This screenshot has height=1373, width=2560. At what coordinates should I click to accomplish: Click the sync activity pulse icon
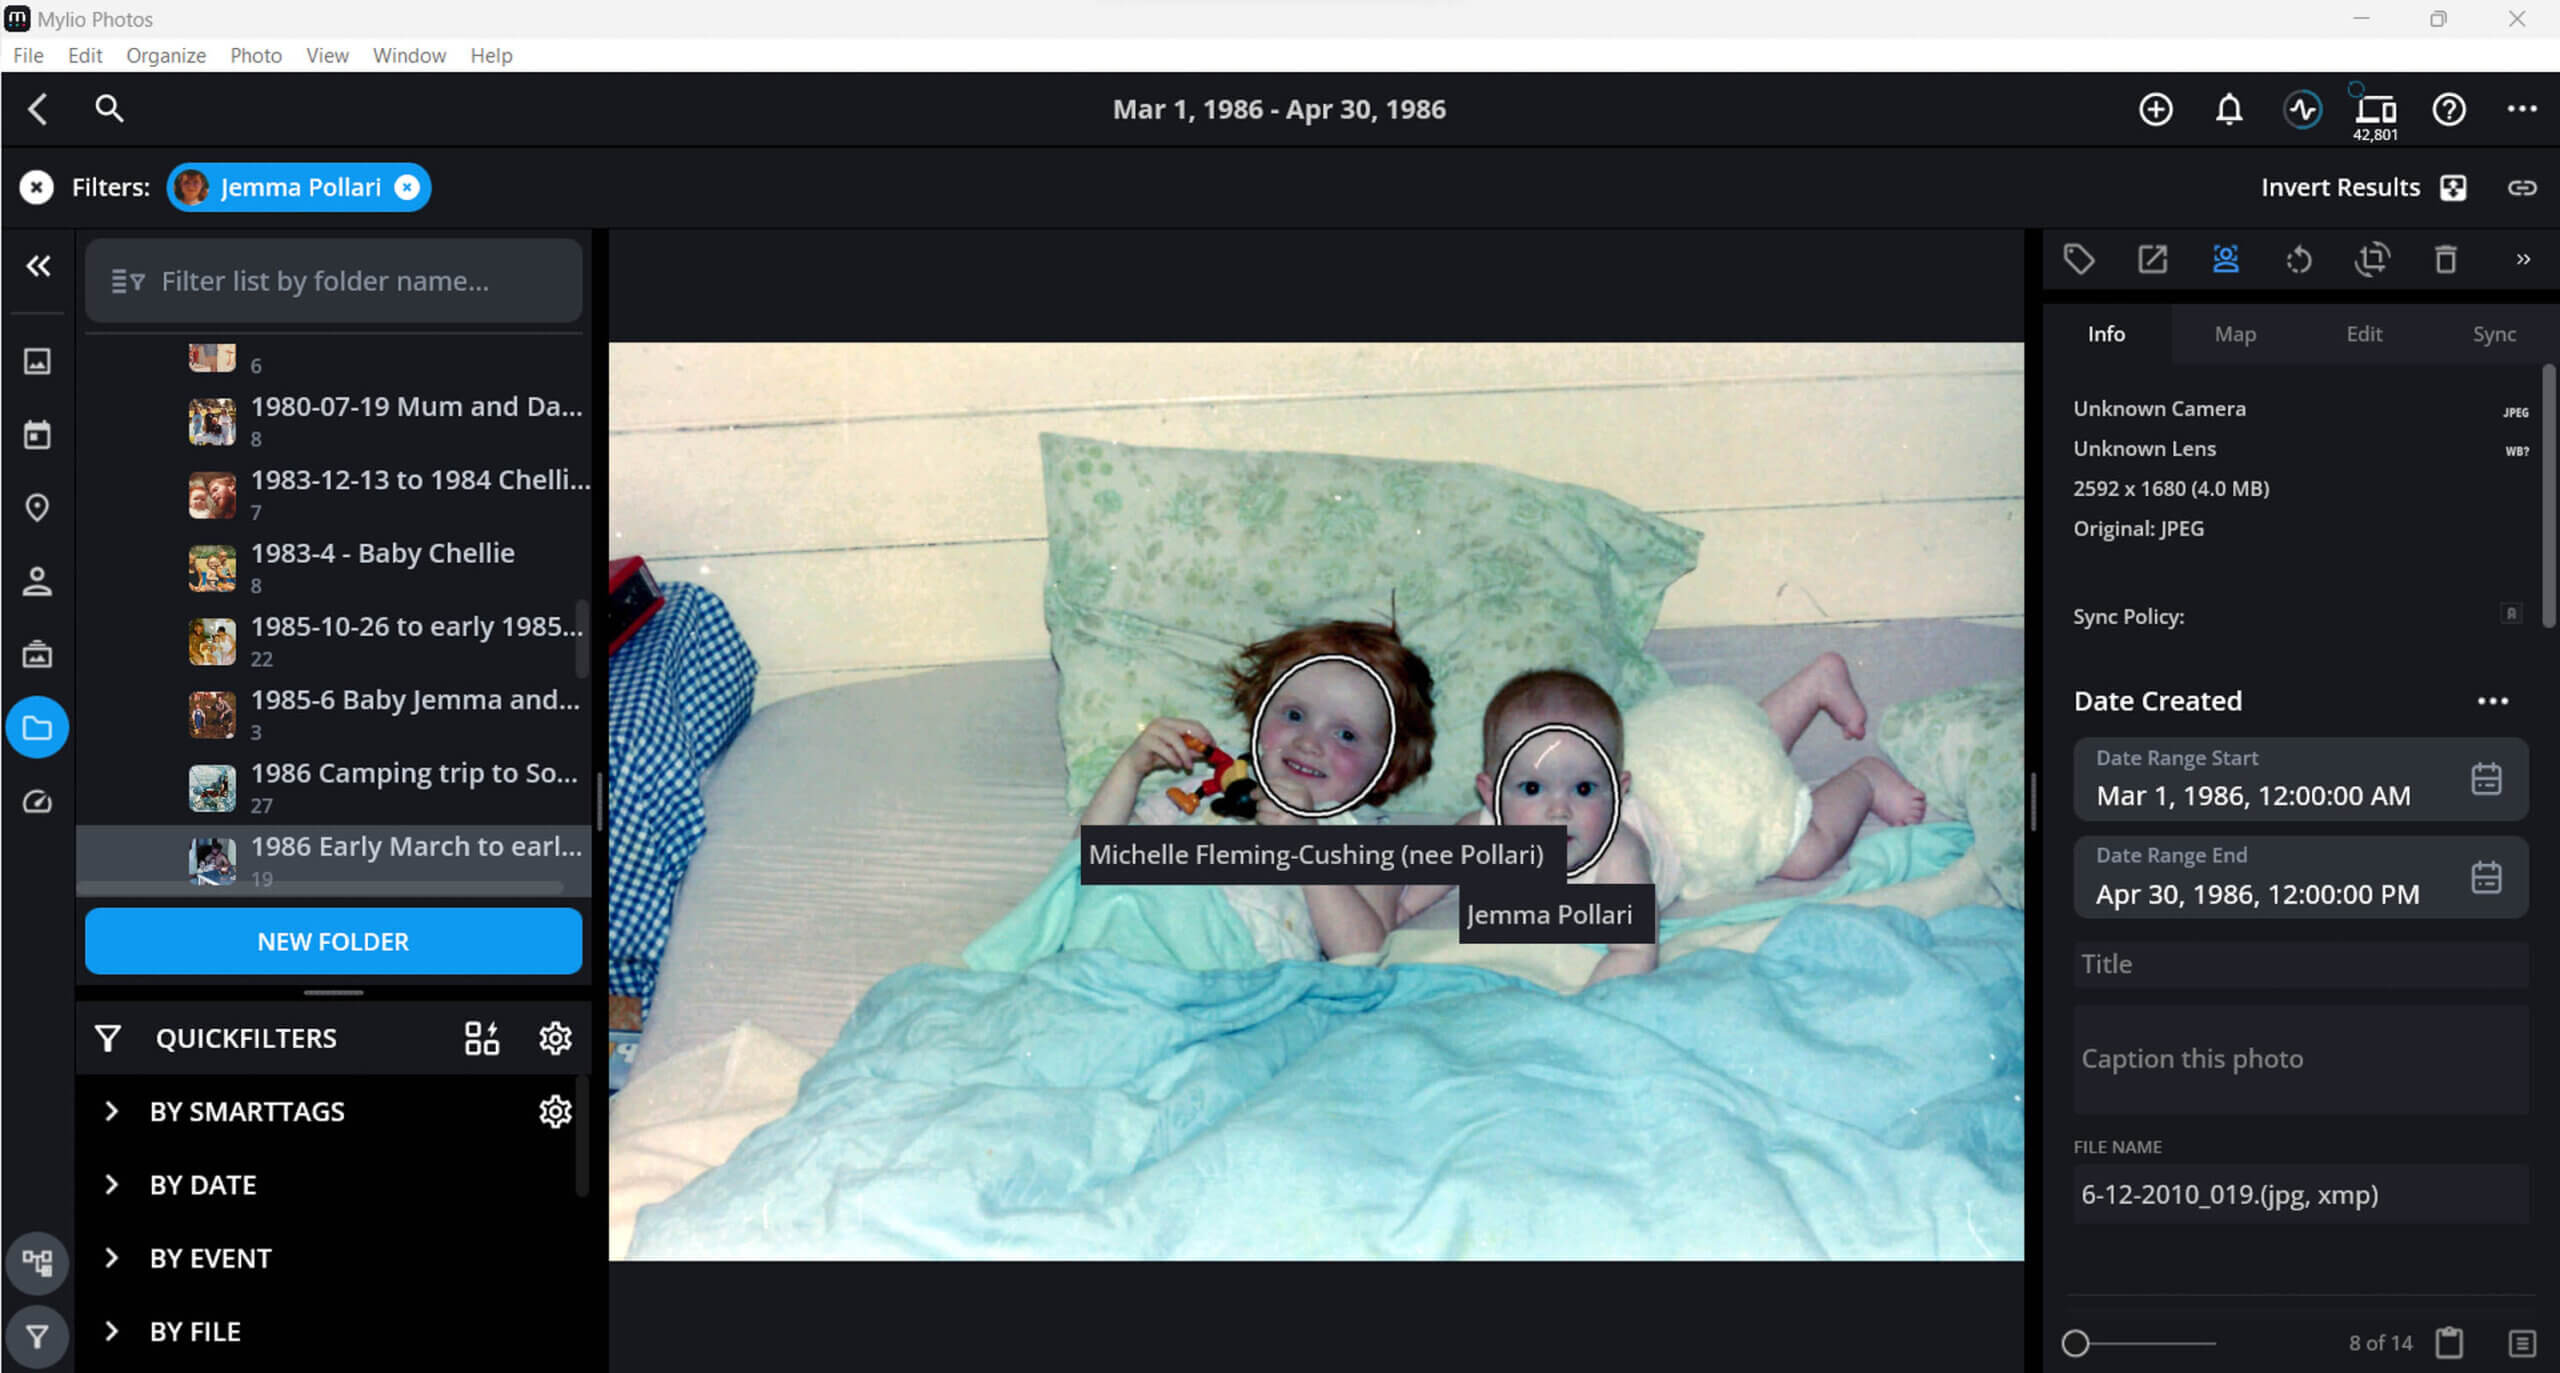(2302, 109)
